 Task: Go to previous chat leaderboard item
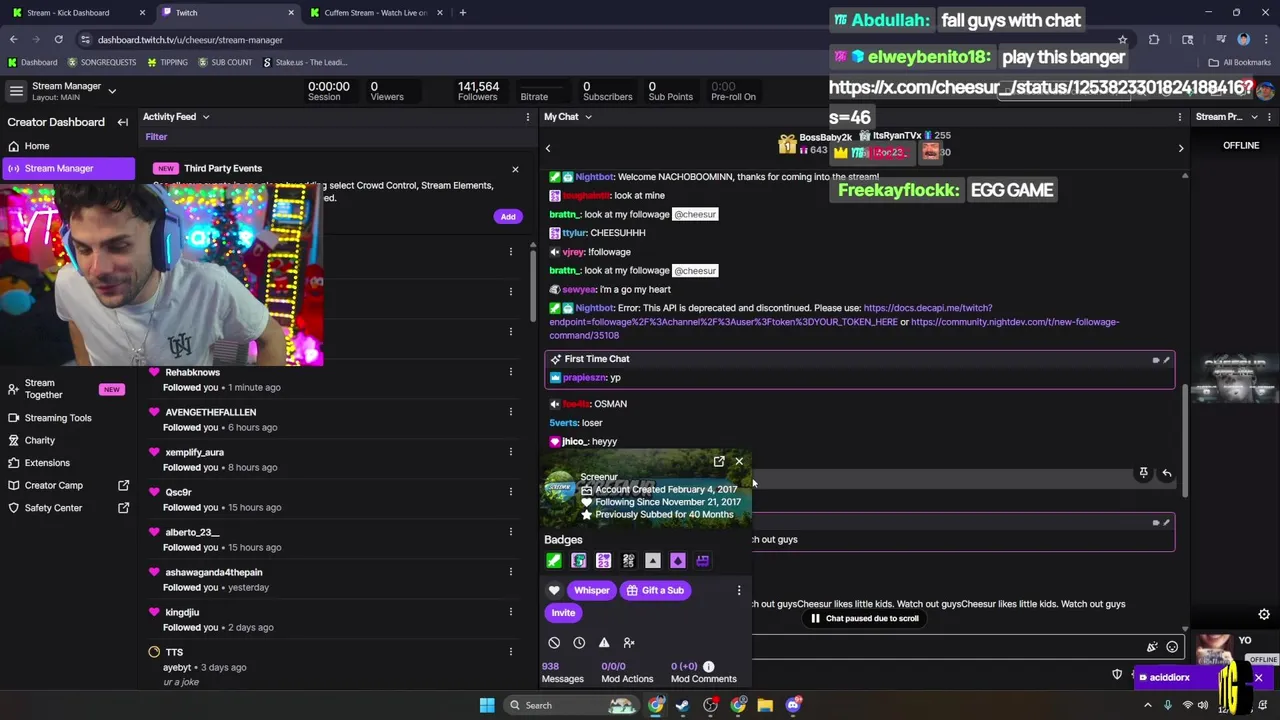pos(548,148)
